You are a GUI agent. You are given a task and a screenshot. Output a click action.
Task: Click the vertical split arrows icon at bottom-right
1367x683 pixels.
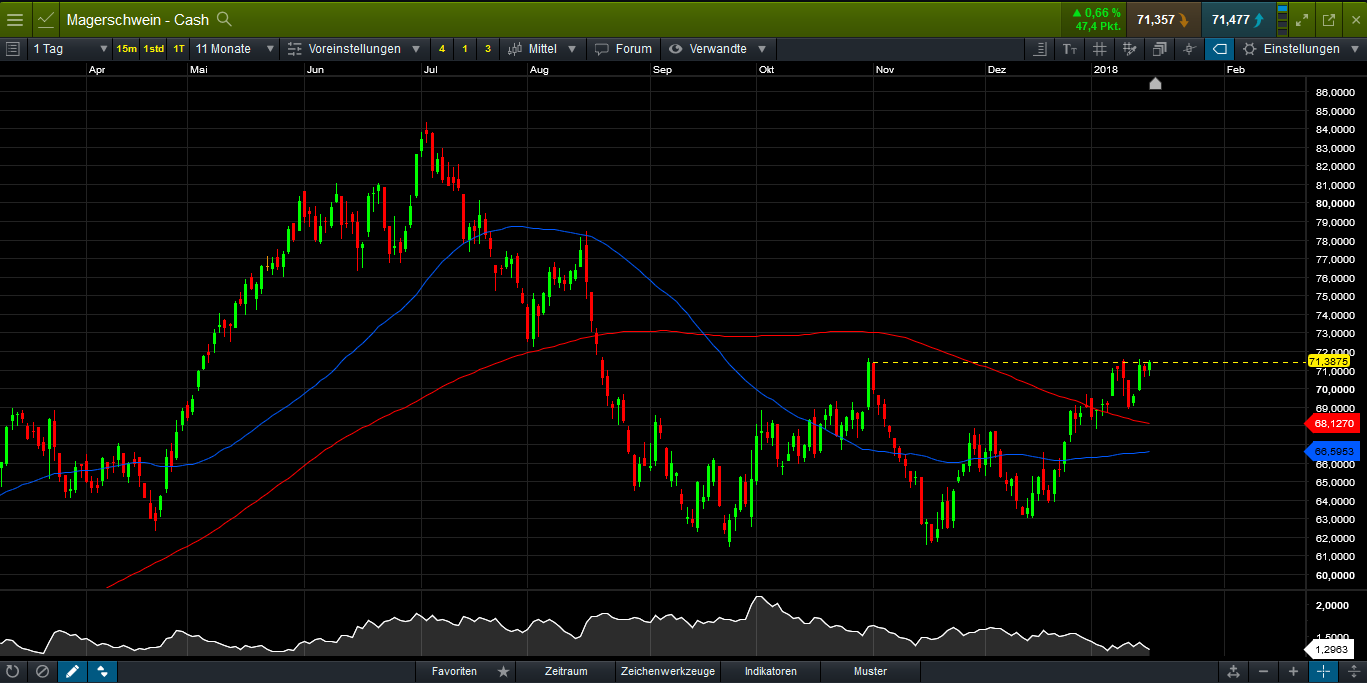point(1352,671)
